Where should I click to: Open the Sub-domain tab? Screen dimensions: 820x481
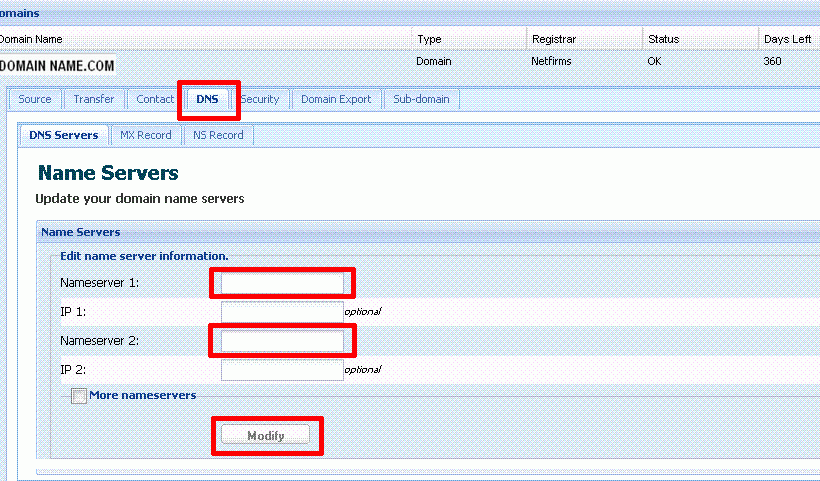(x=422, y=99)
